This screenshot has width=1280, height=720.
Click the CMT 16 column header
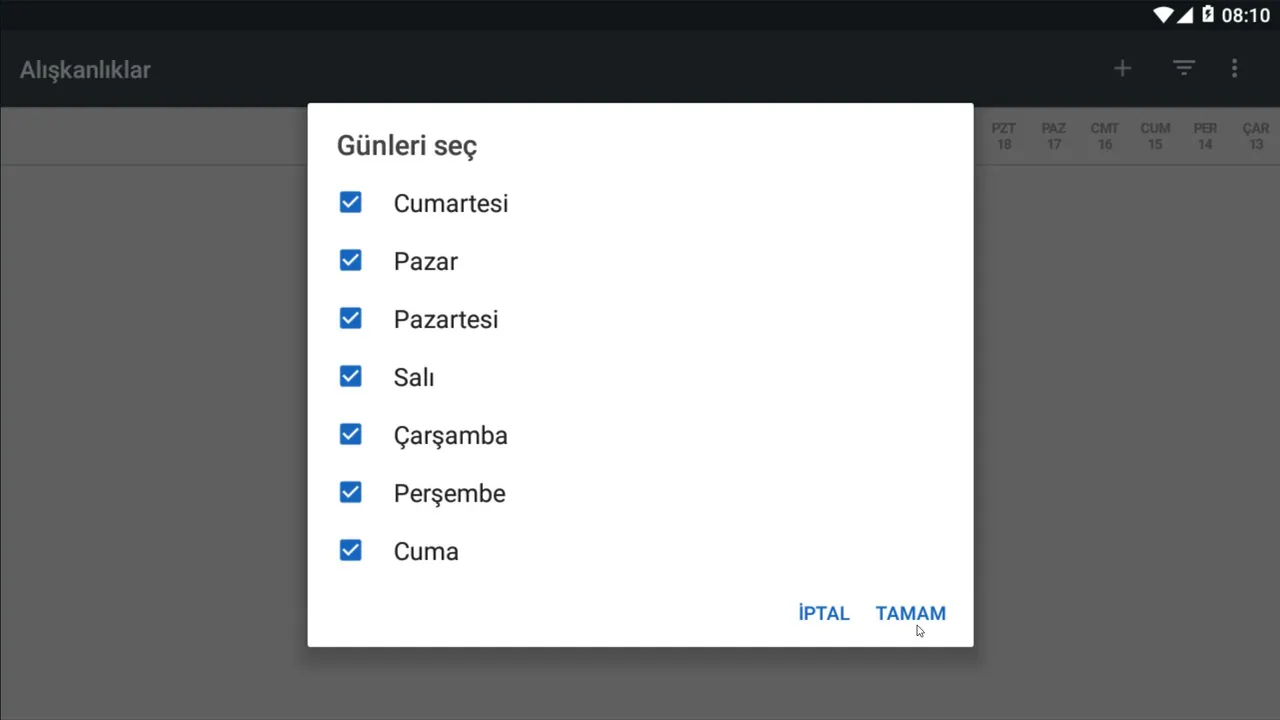[1105, 137]
